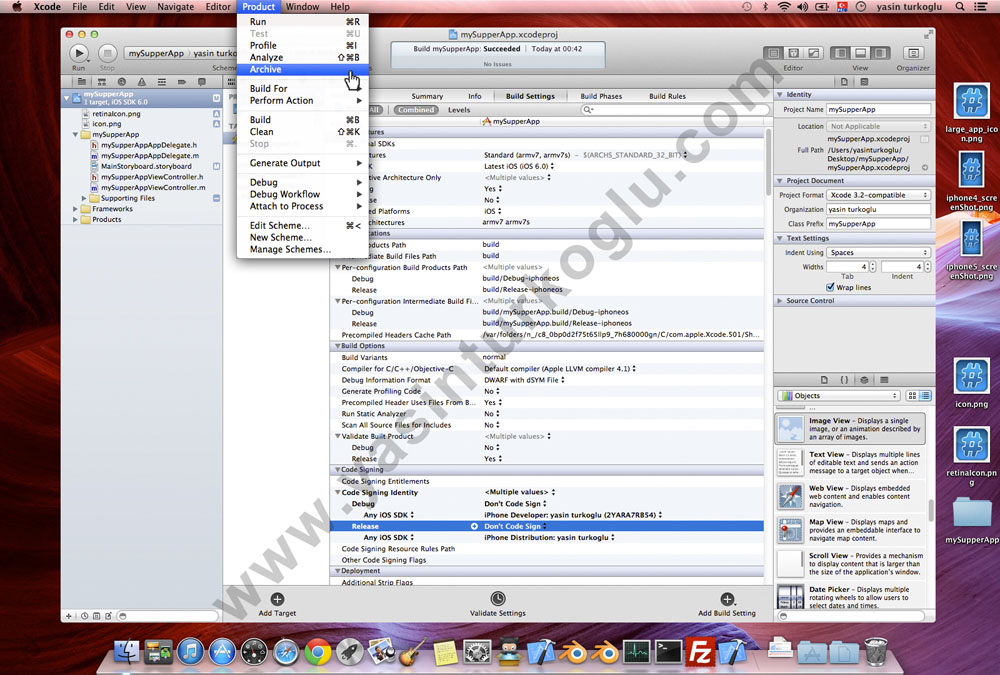The image size is (1000, 675).
Task: Open the Media library icon
Action: [884, 380]
